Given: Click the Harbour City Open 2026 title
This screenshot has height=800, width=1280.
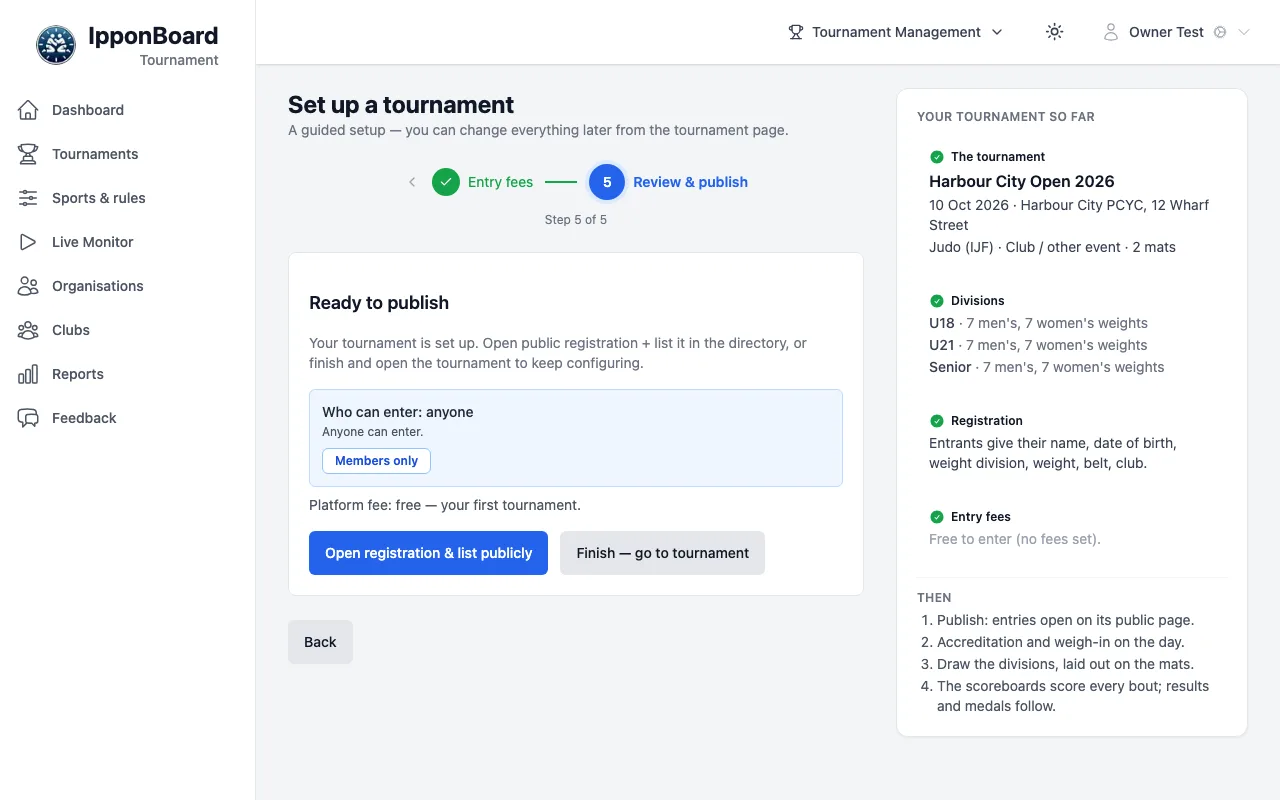Looking at the screenshot, I should 1021,181.
